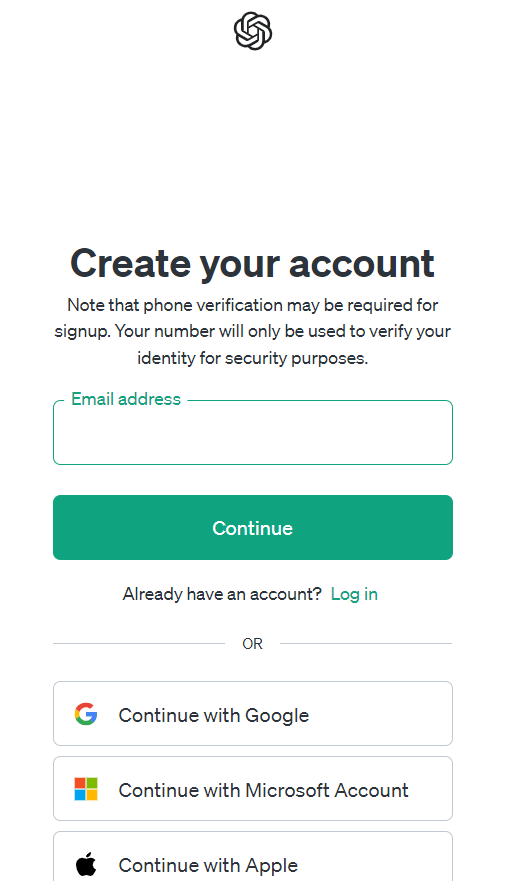Click the Continue label on the green button

[253, 528]
